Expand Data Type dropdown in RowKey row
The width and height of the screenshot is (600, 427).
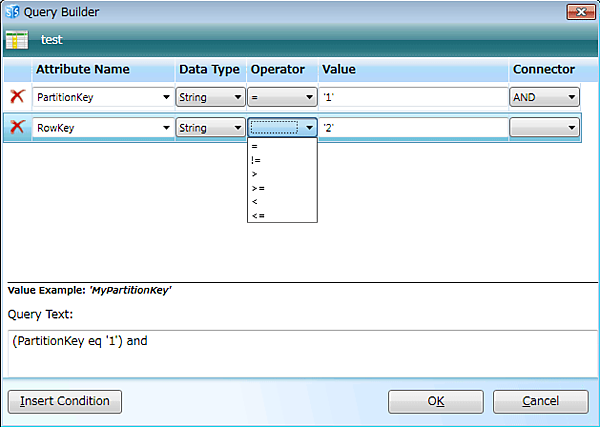[x=237, y=128]
